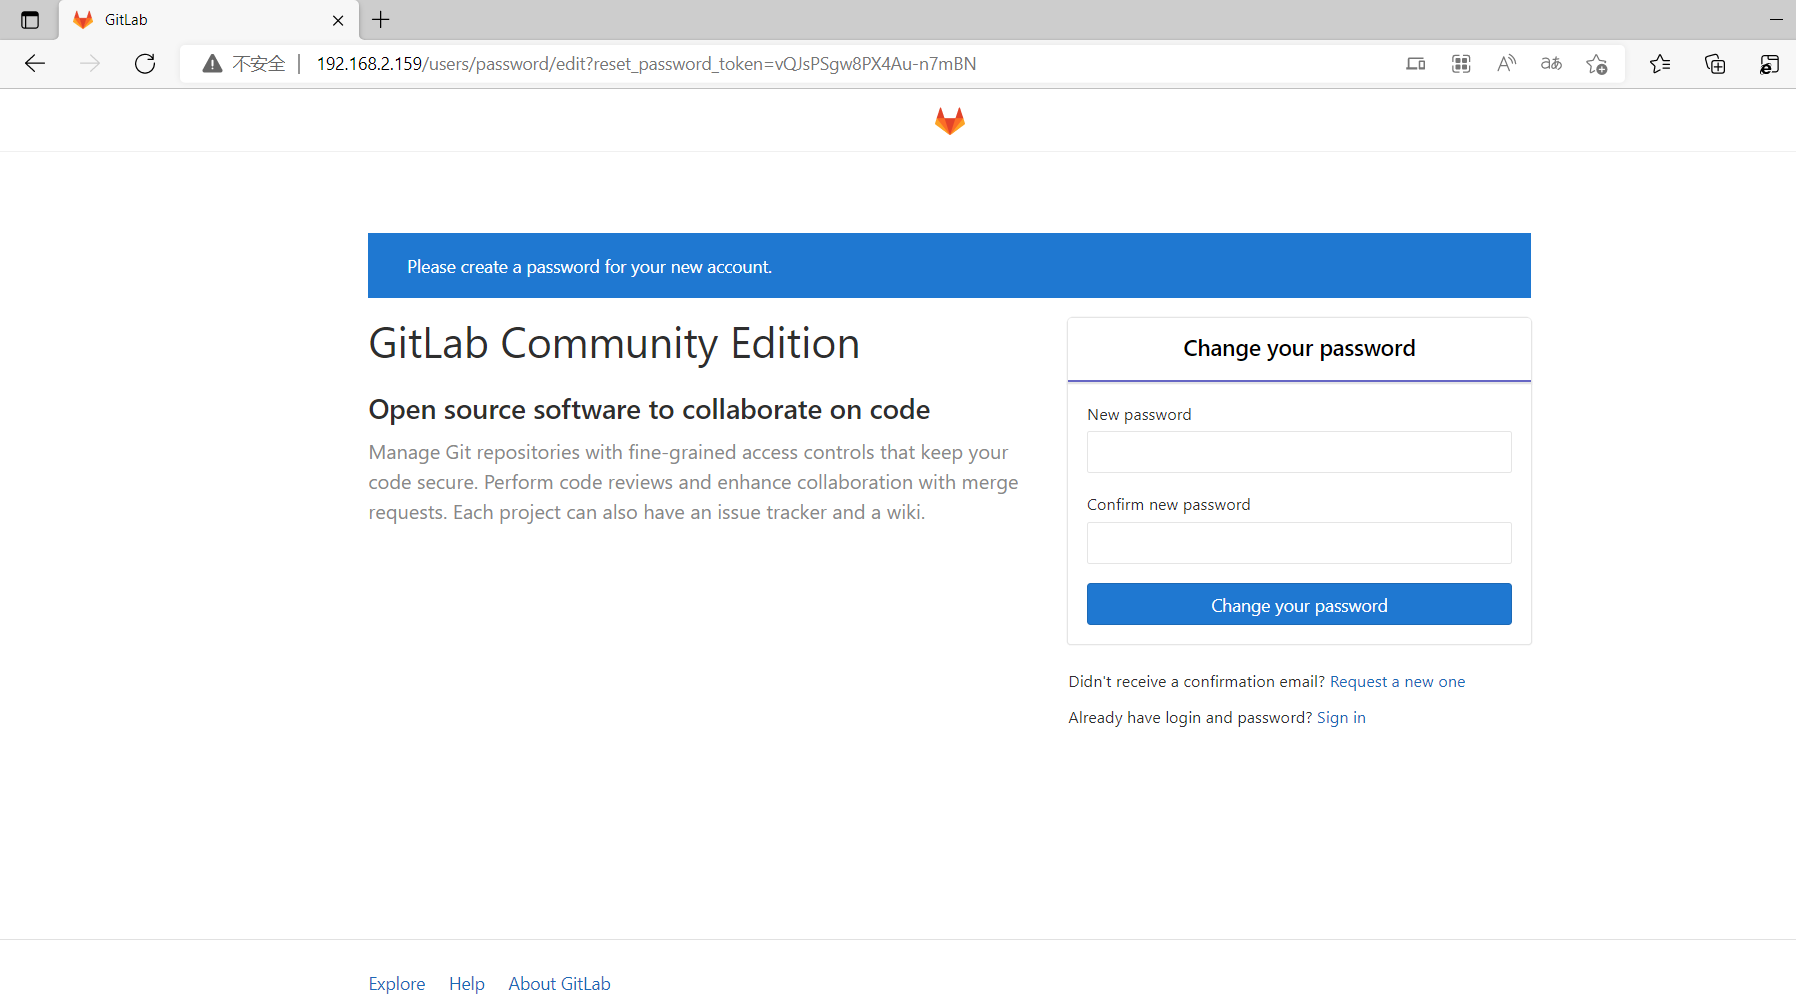Image resolution: width=1796 pixels, height=1002 pixels.
Task: Open the collections icon
Action: [x=1715, y=64]
